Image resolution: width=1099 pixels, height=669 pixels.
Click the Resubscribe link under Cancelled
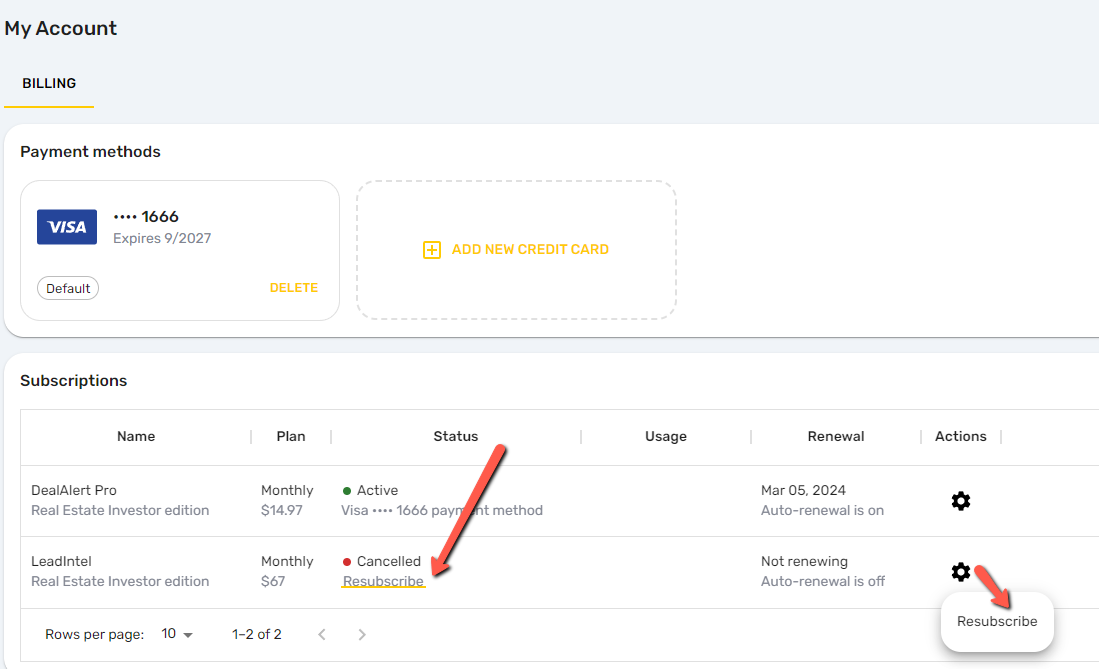[x=383, y=581]
